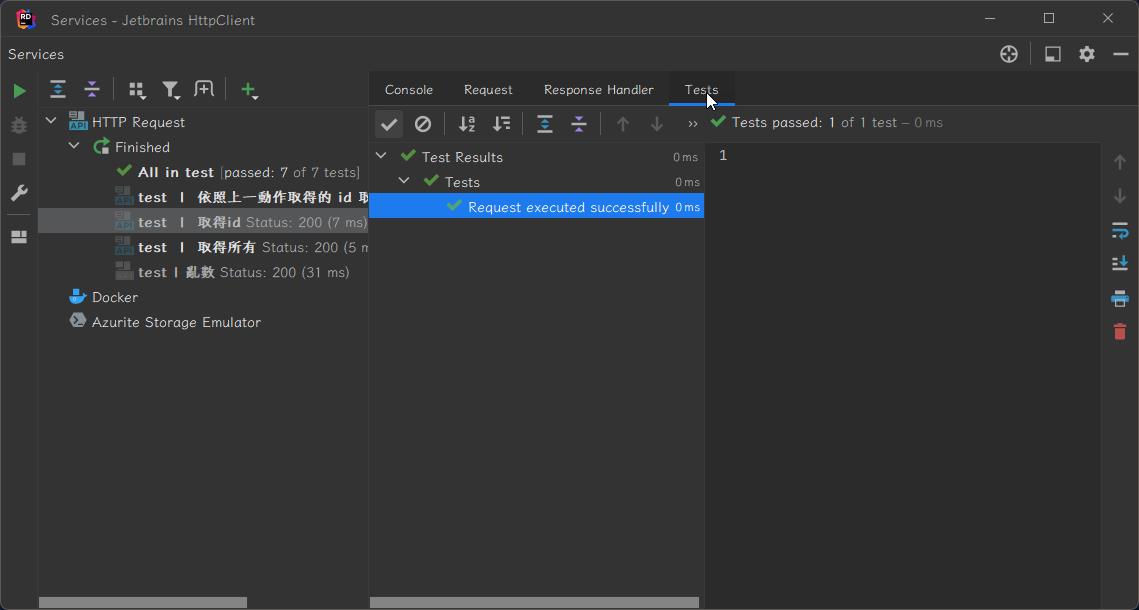The image size is (1139, 610).
Task: Open the Services gear options
Action: tap(1087, 54)
